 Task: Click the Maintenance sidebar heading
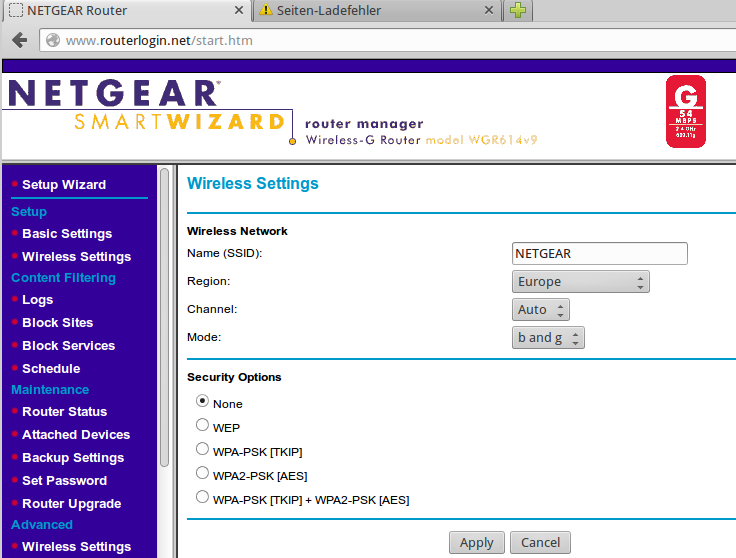coord(50,390)
